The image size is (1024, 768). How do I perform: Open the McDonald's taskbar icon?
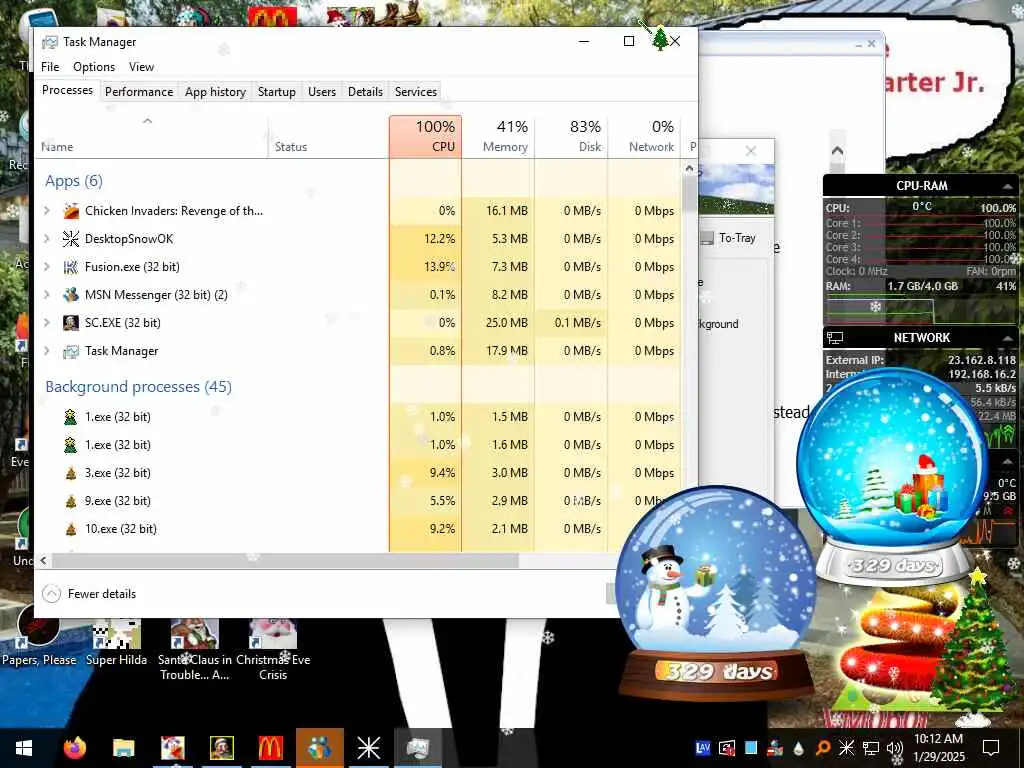[270, 748]
